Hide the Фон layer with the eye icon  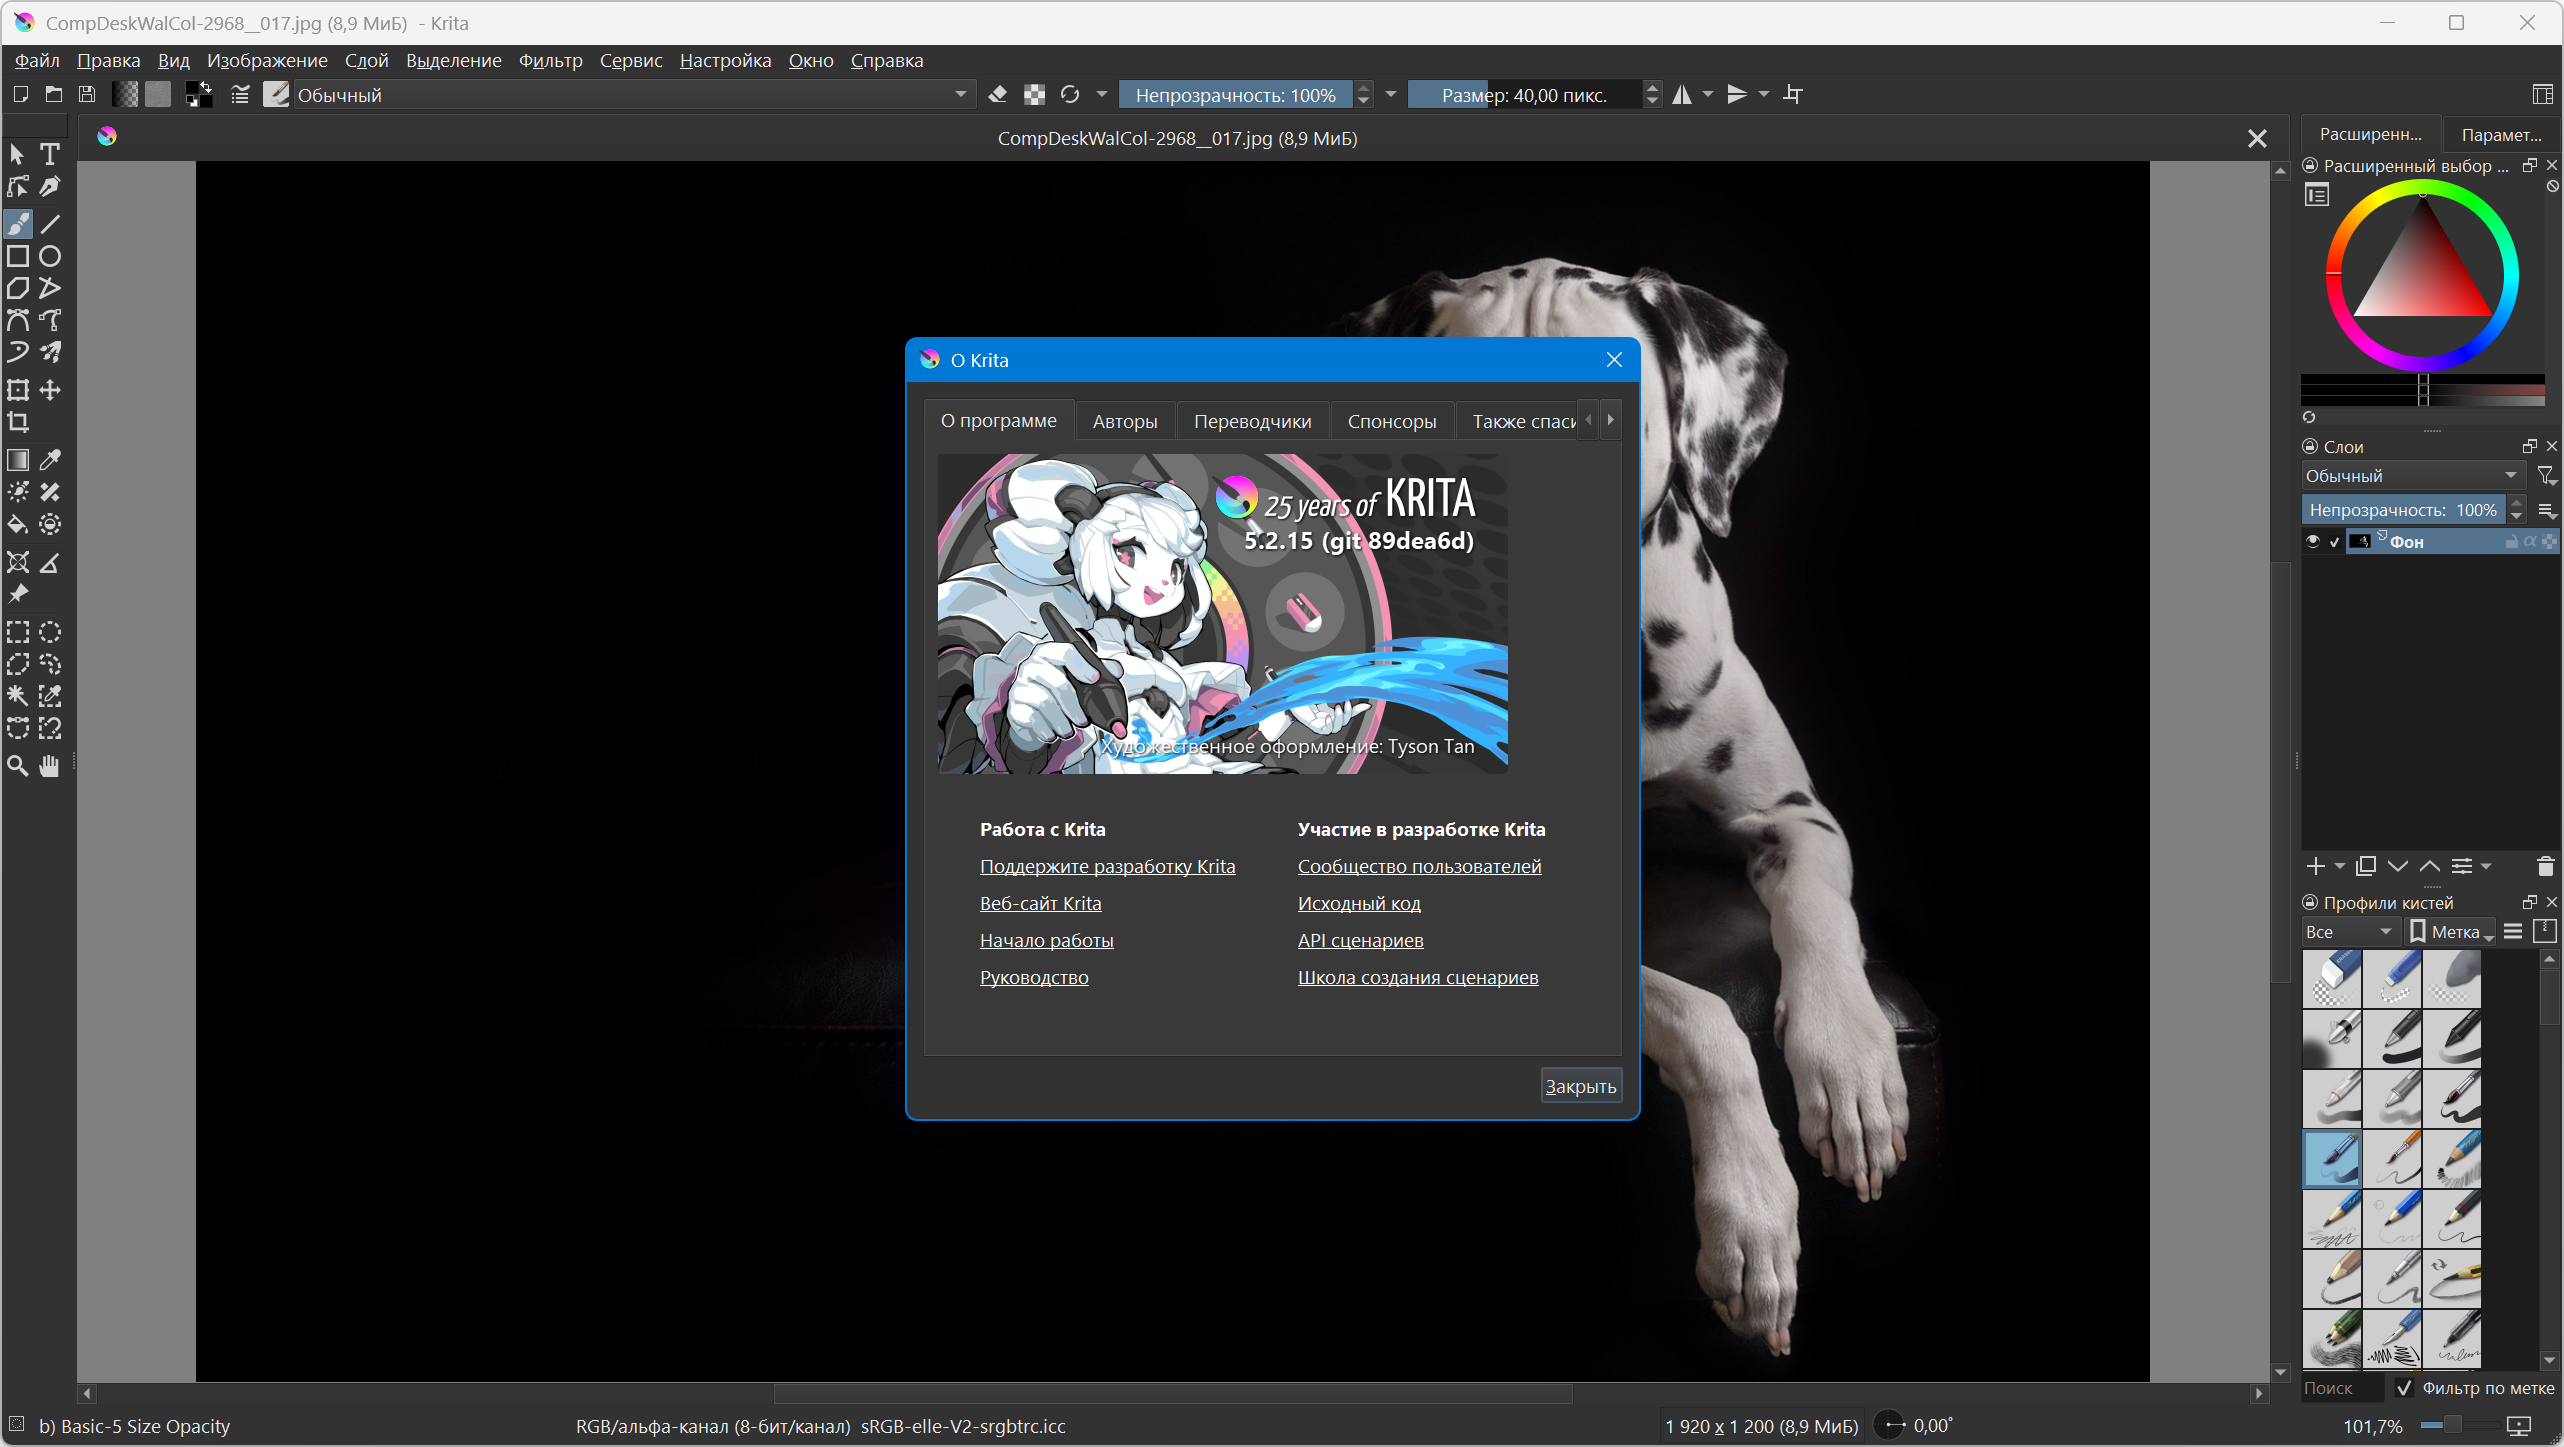click(2313, 542)
